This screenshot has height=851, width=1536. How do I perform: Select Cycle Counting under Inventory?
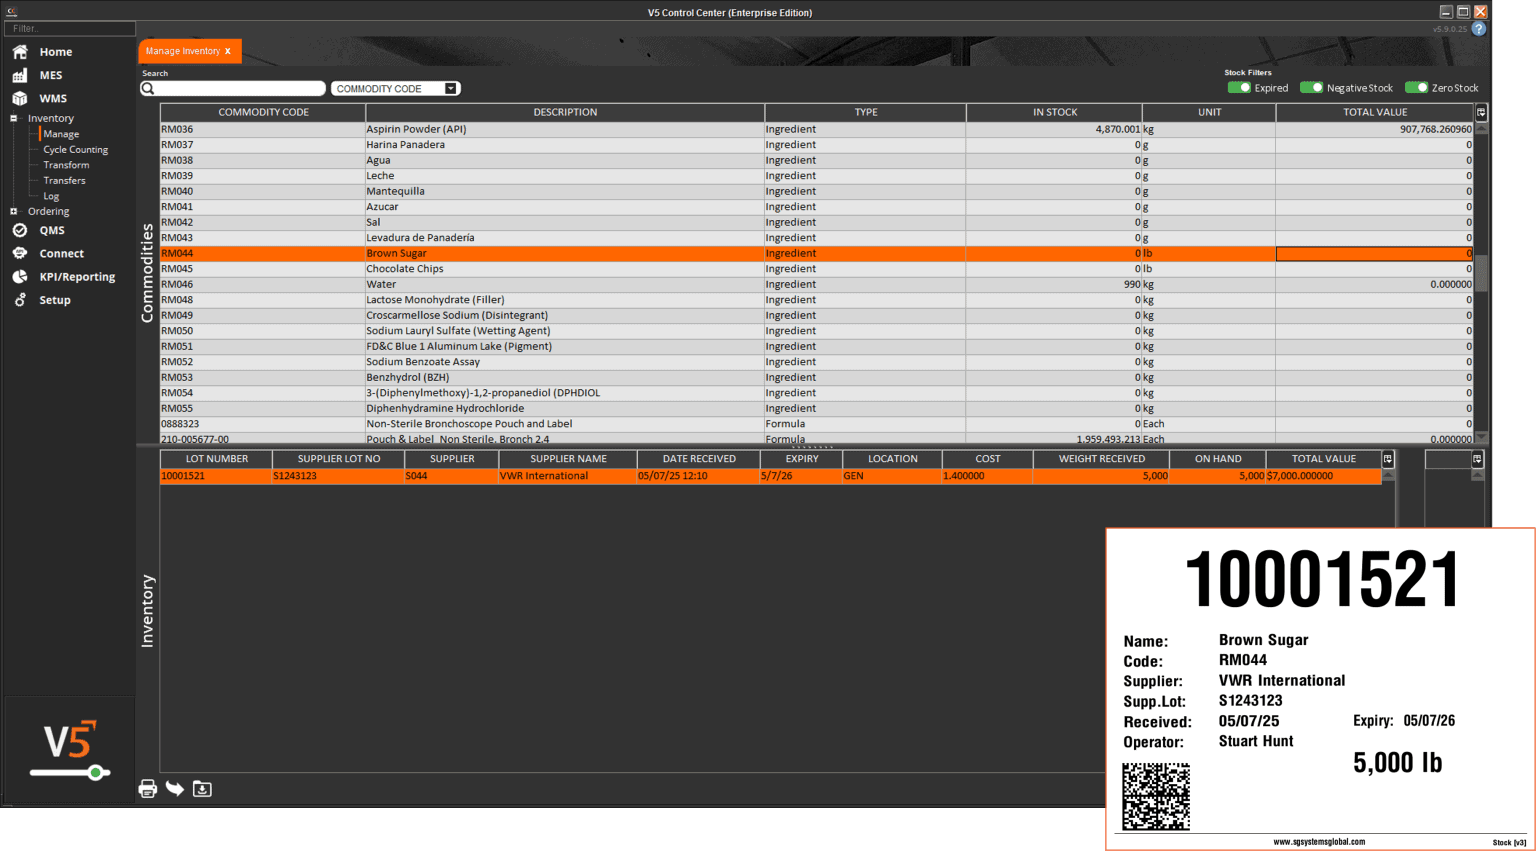[x=74, y=149]
